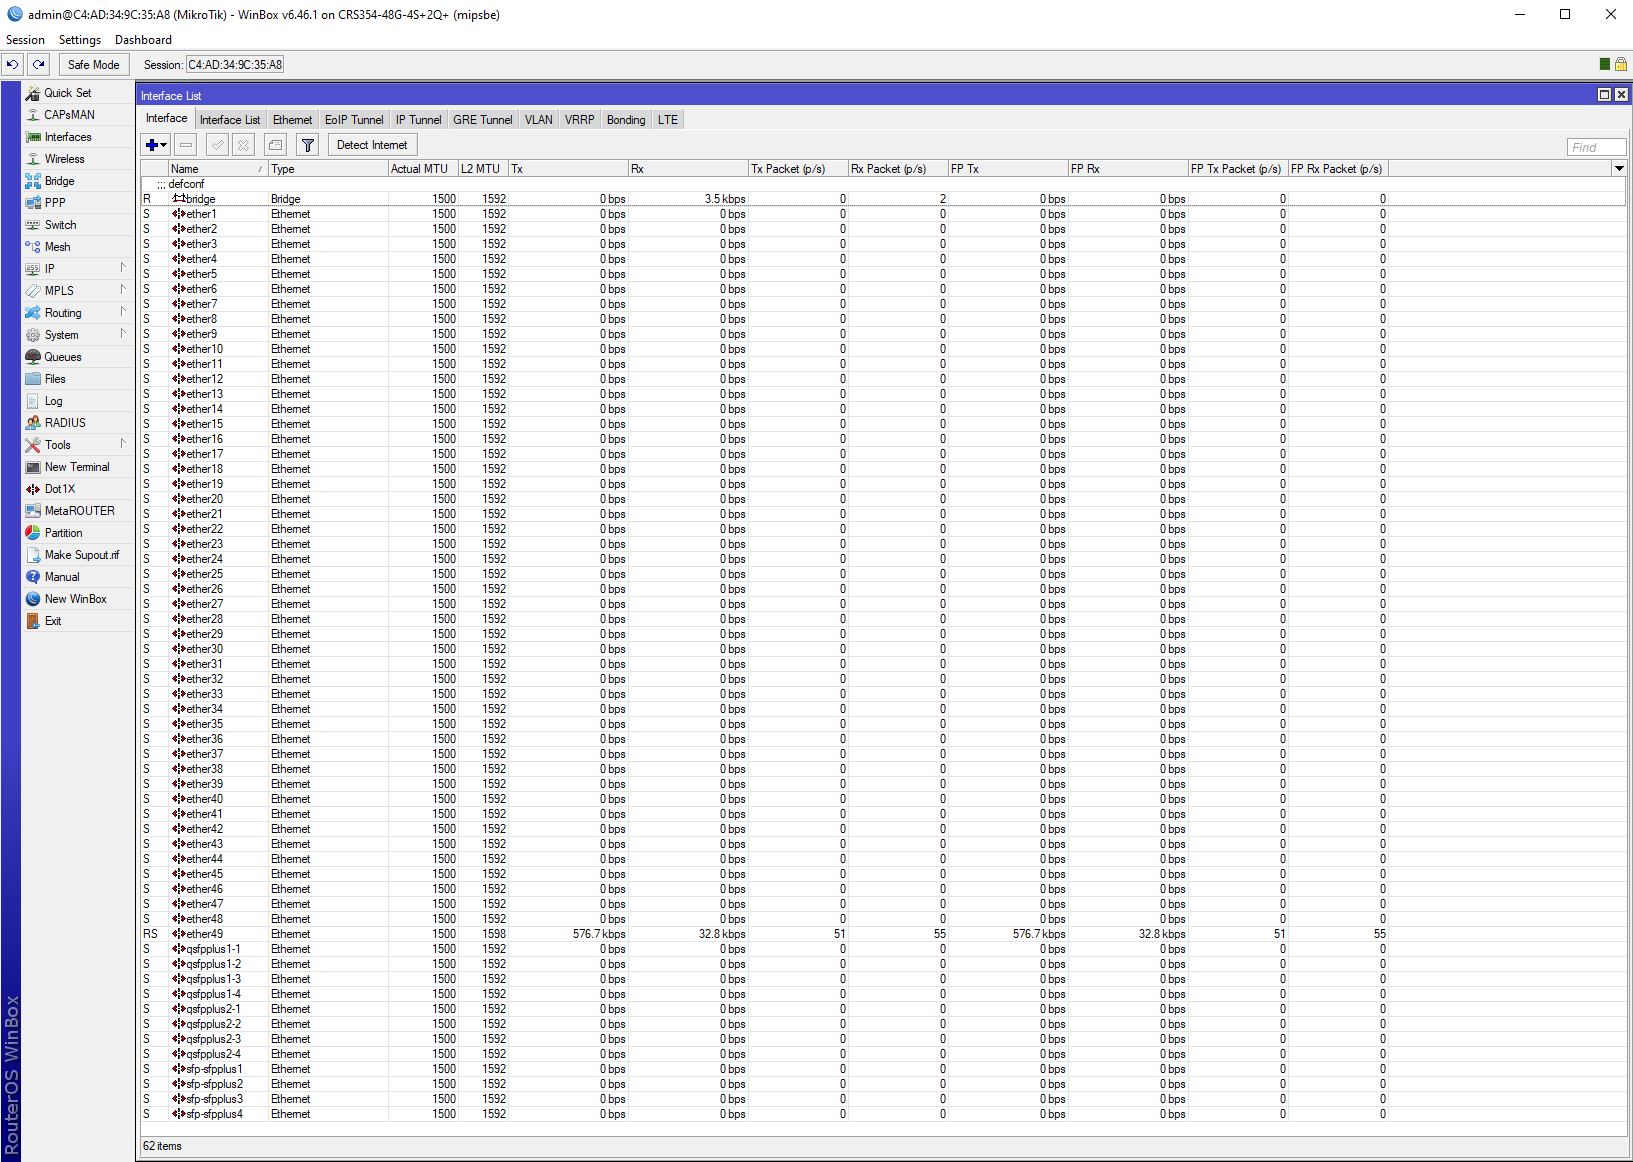
Task: Launch New WinBox from the sidebar
Action: 78,599
